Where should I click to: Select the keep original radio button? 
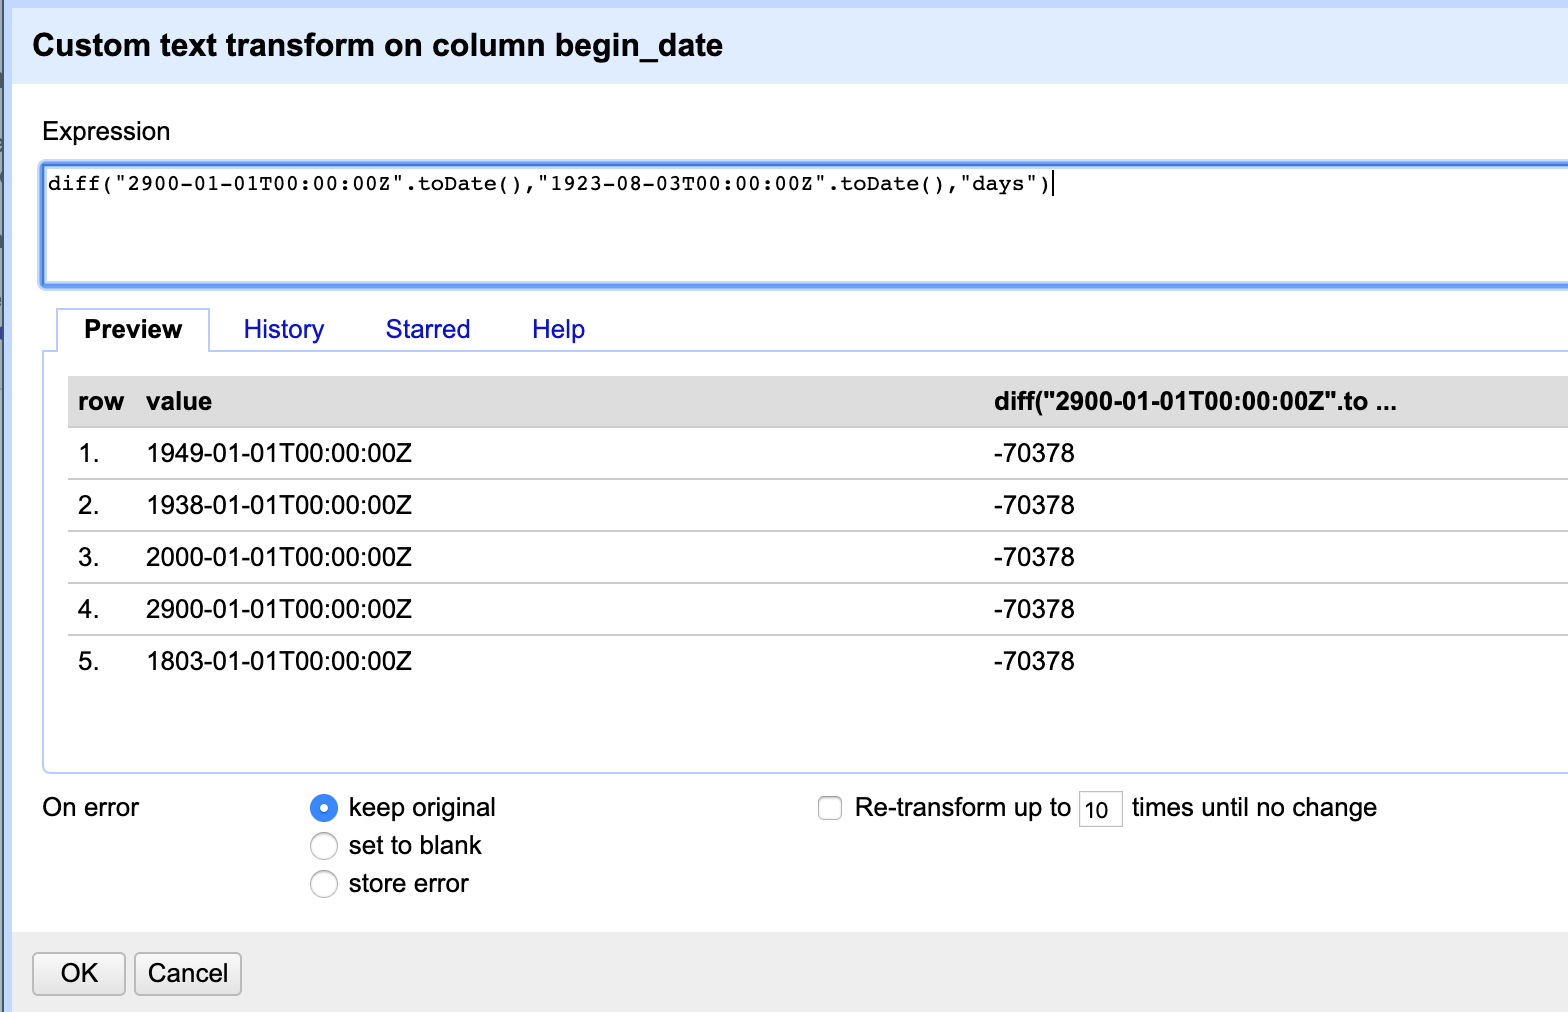[x=324, y=808]
